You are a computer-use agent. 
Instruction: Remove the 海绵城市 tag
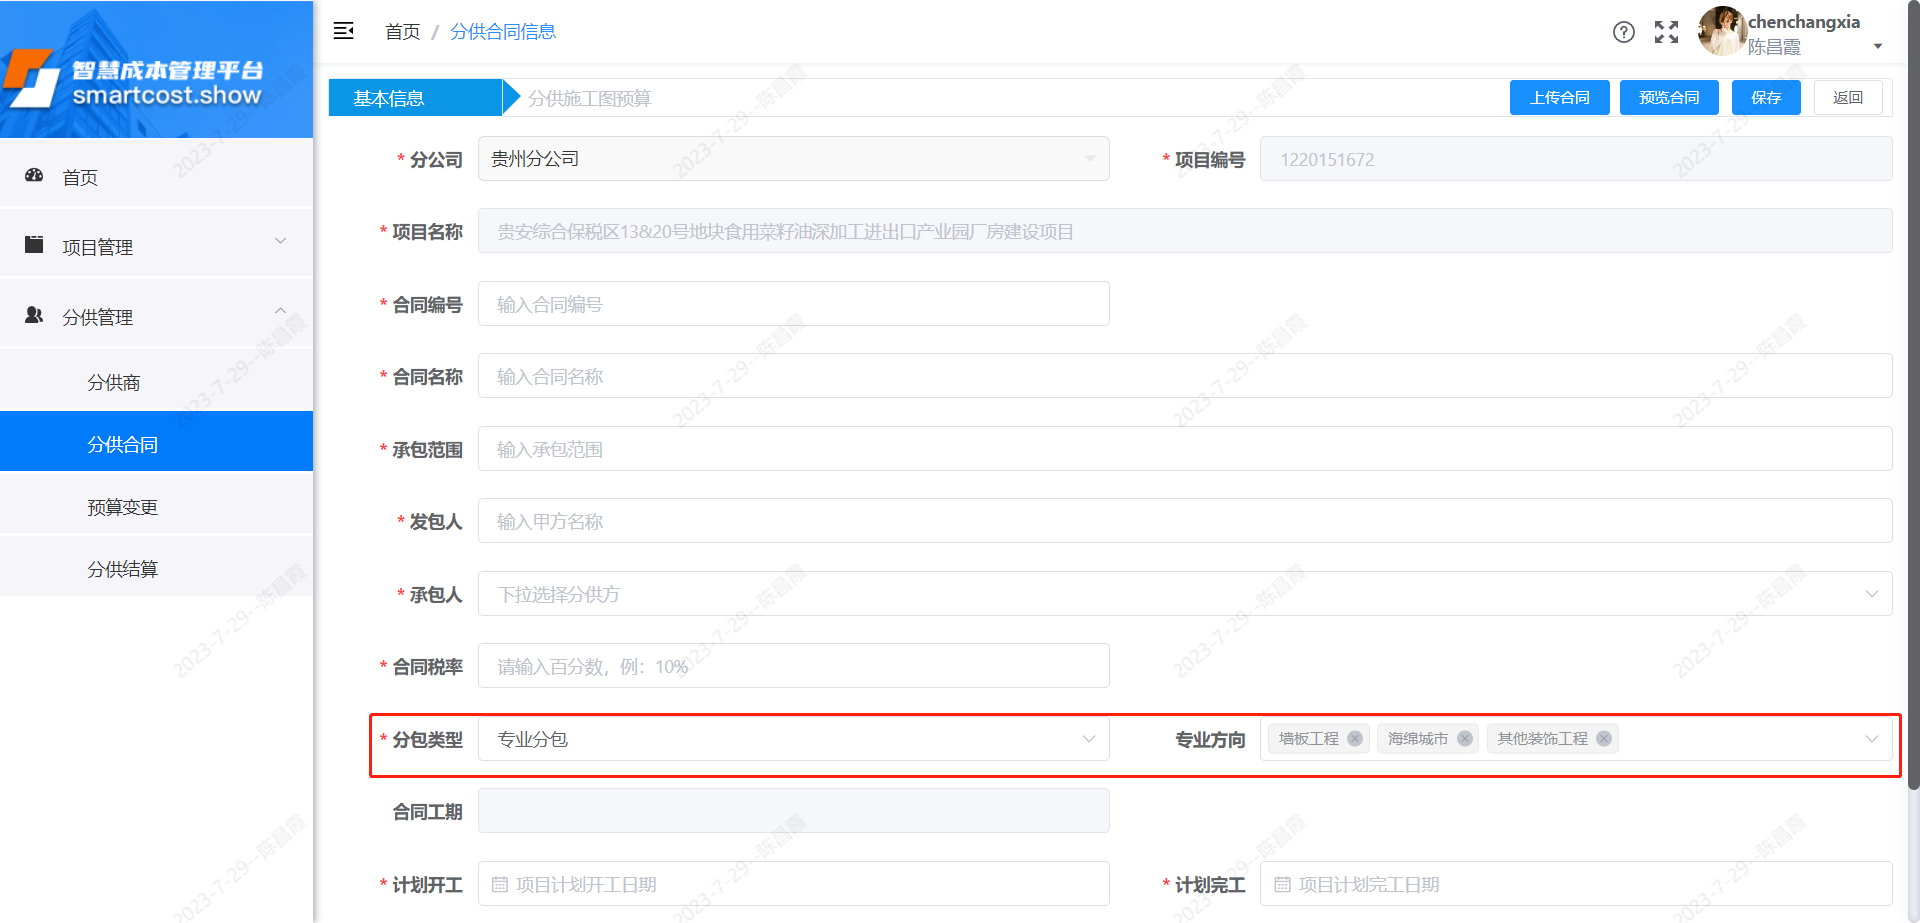click(x=1465, y=739)
